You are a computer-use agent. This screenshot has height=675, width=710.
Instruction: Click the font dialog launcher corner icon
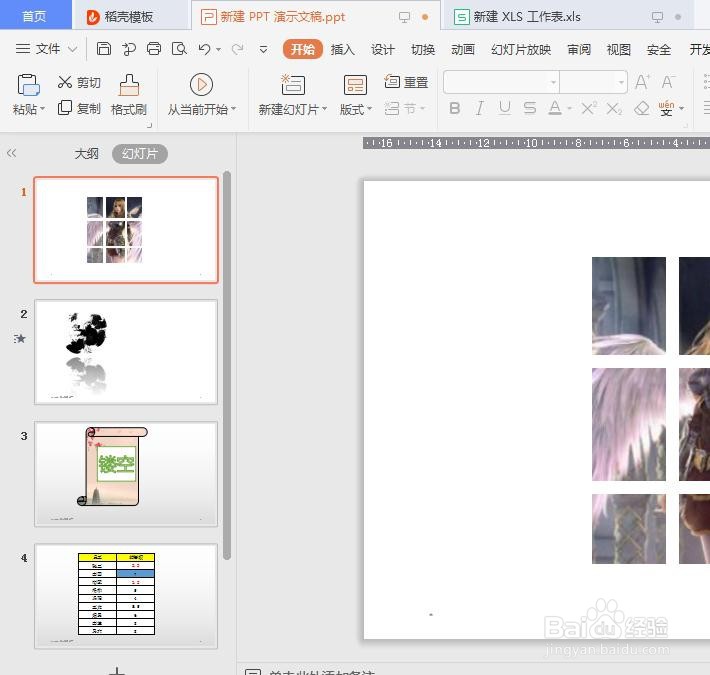tap(685, 125)
